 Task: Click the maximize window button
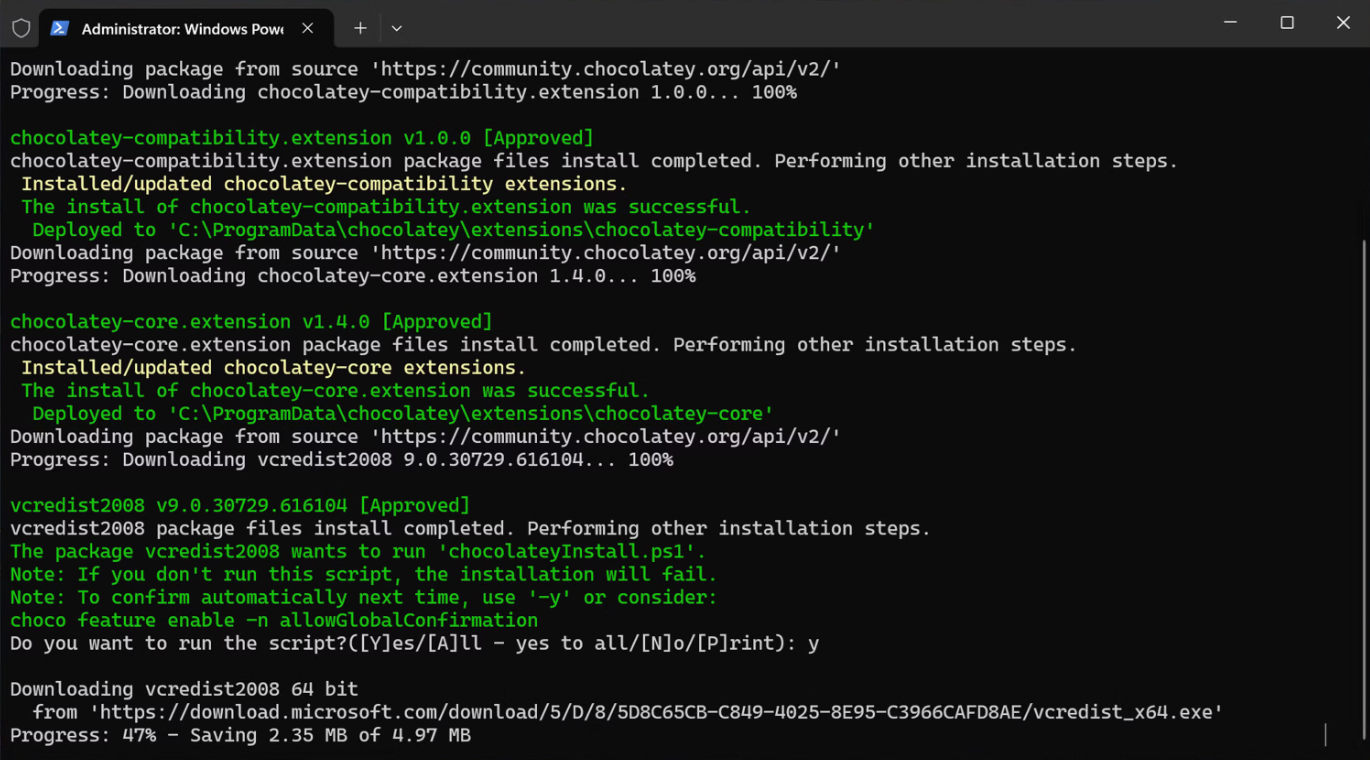click(x=1286, y=22)
